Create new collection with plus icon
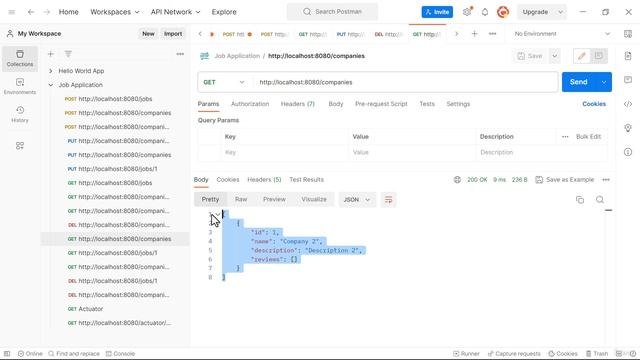The image size is (640, 360). (51, 54)
